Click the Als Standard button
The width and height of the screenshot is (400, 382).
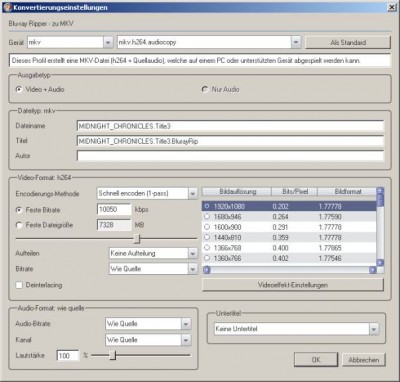[348, 42]
